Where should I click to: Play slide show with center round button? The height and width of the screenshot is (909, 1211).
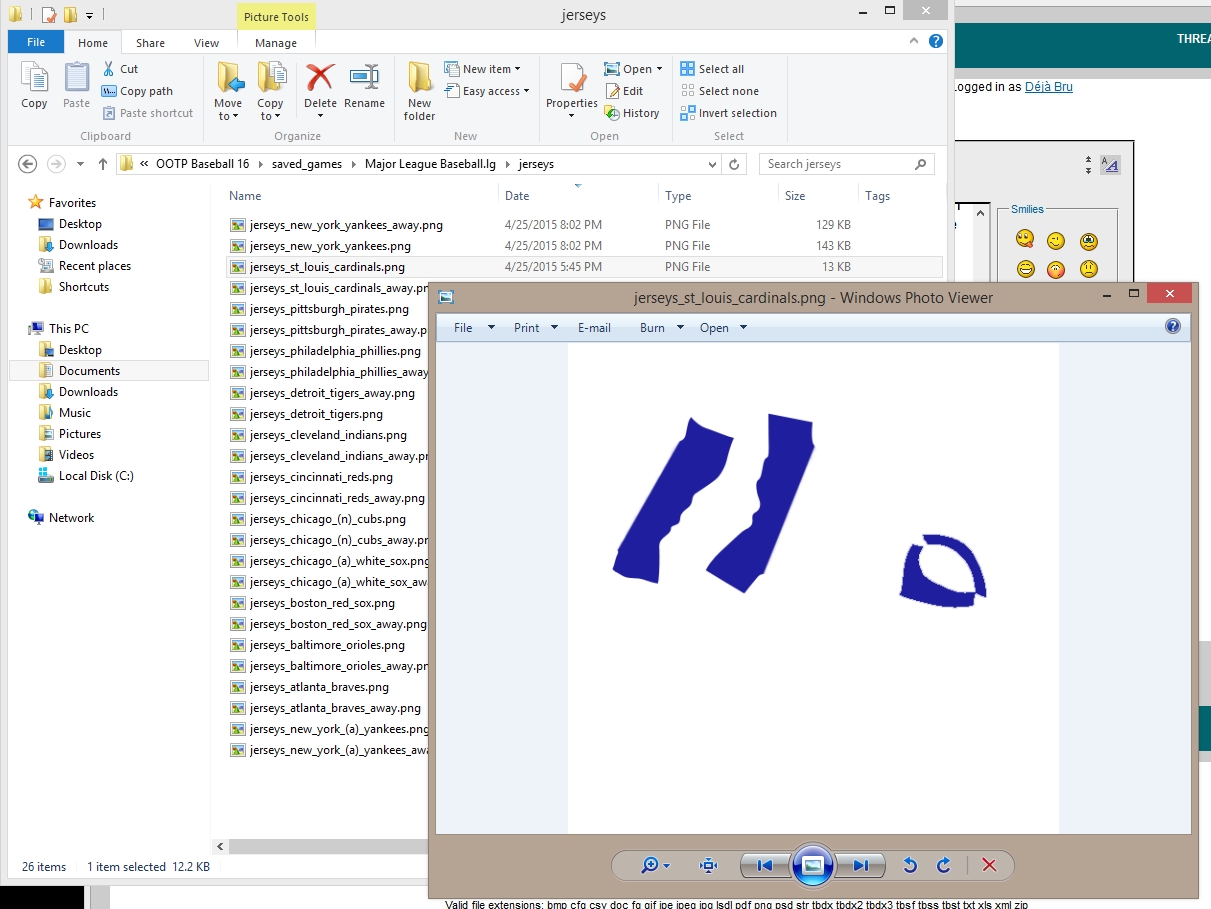tap(812, 865)
